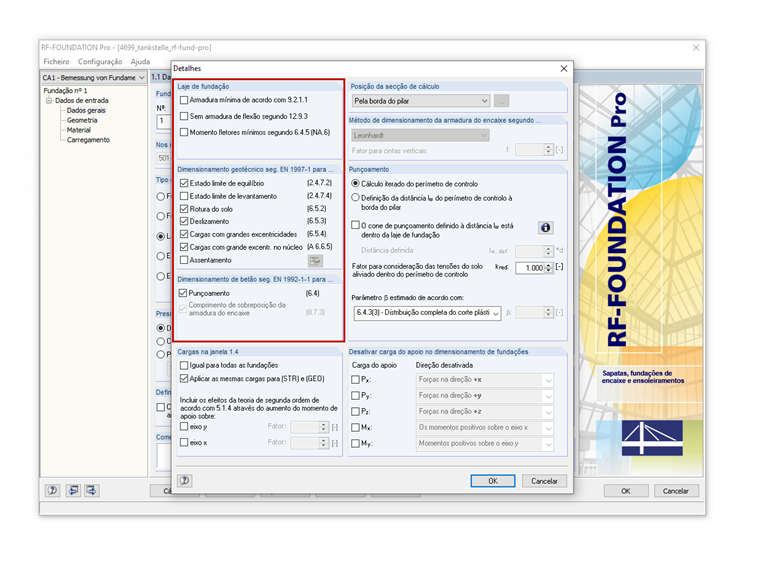
Task: Enable Mx support load deactivation
Action: 355,428
